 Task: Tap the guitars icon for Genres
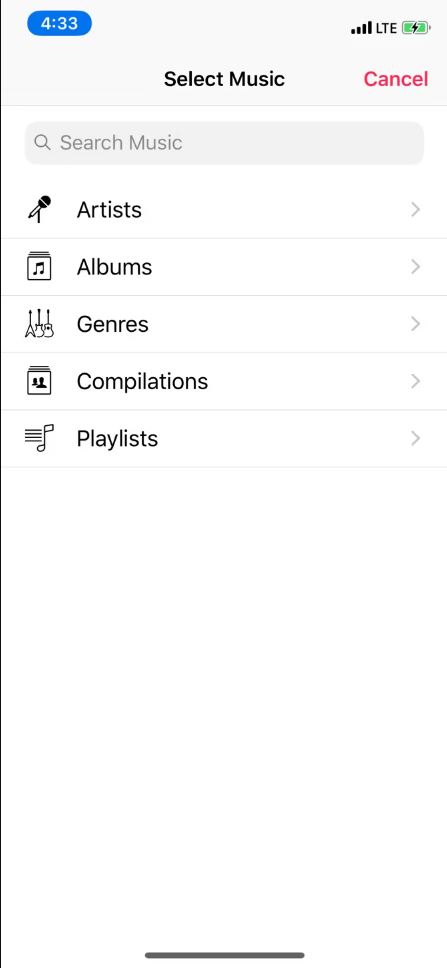tap(39, 323)
